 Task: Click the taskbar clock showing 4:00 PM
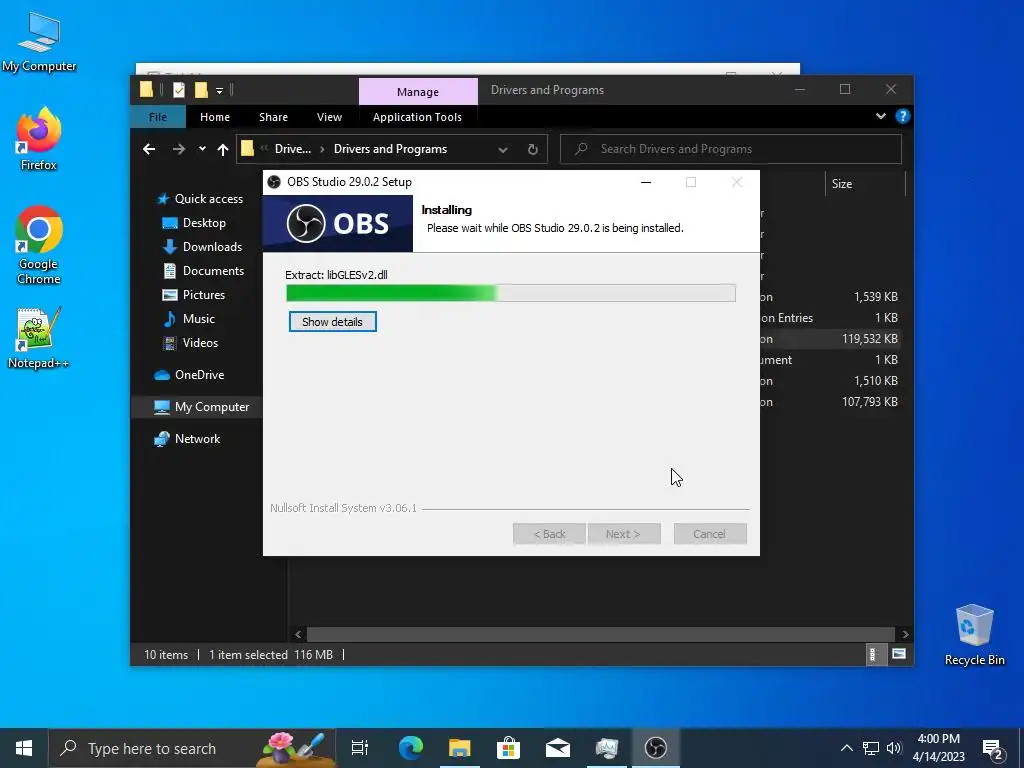[938, 748]
